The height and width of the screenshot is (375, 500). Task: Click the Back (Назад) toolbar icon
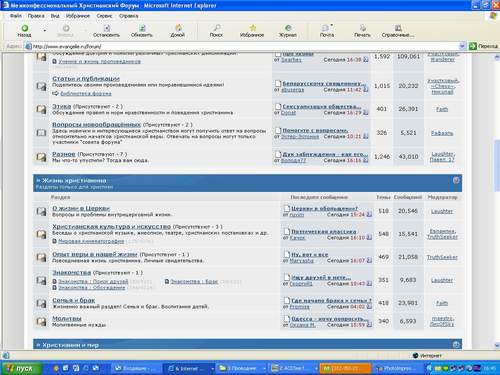pyautogui.click(x=24, y=29)
